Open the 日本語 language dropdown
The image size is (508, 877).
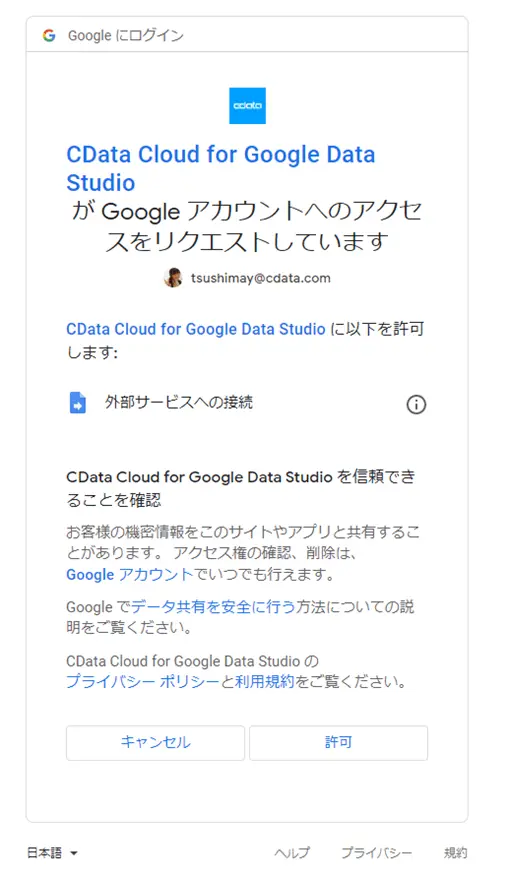click(52, 853)
